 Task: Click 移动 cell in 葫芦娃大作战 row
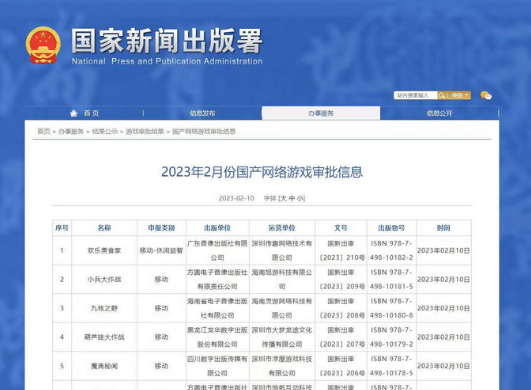(x=161, y=337)
